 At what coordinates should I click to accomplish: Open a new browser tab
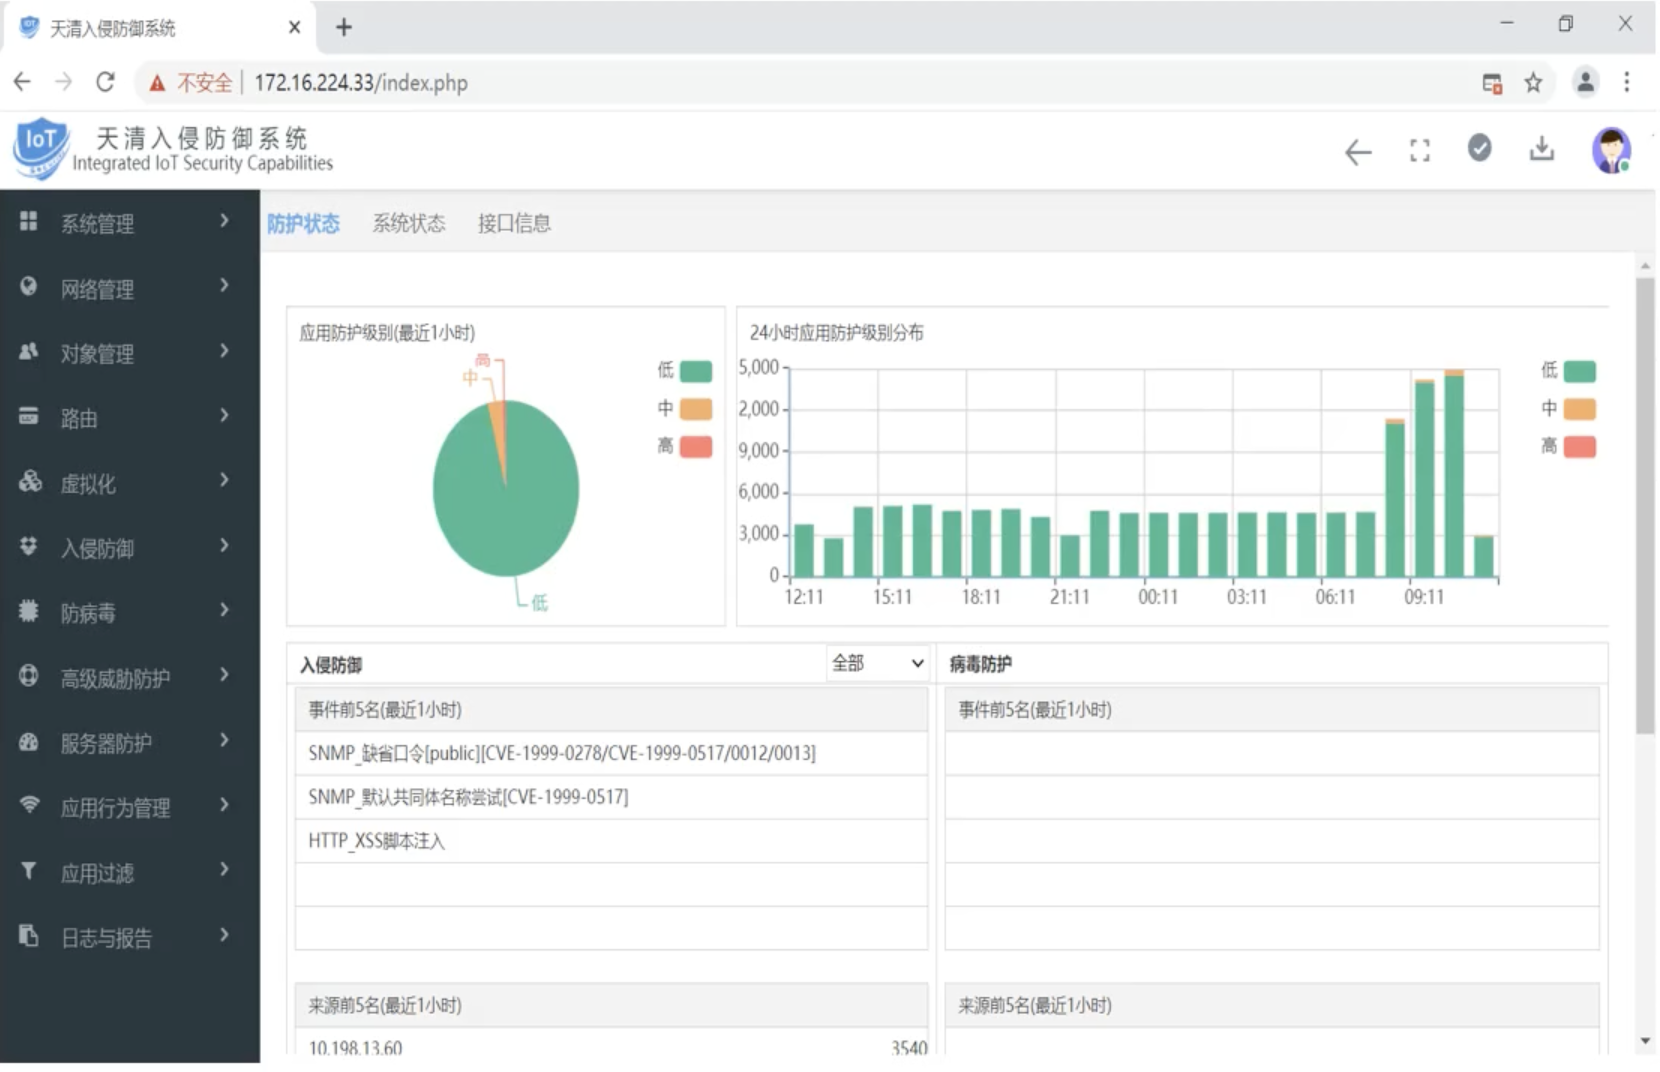coord(344,27)
